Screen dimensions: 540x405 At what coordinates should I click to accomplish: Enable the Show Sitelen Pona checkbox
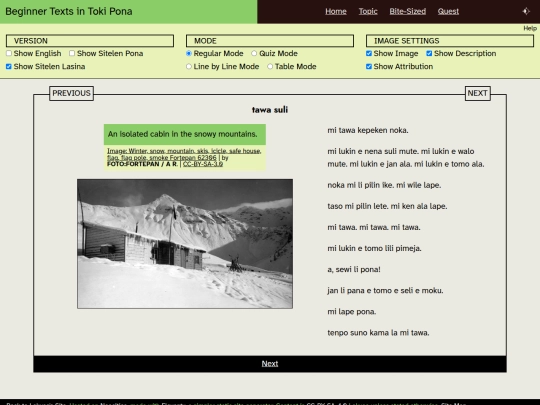click(x=72, y=53)
